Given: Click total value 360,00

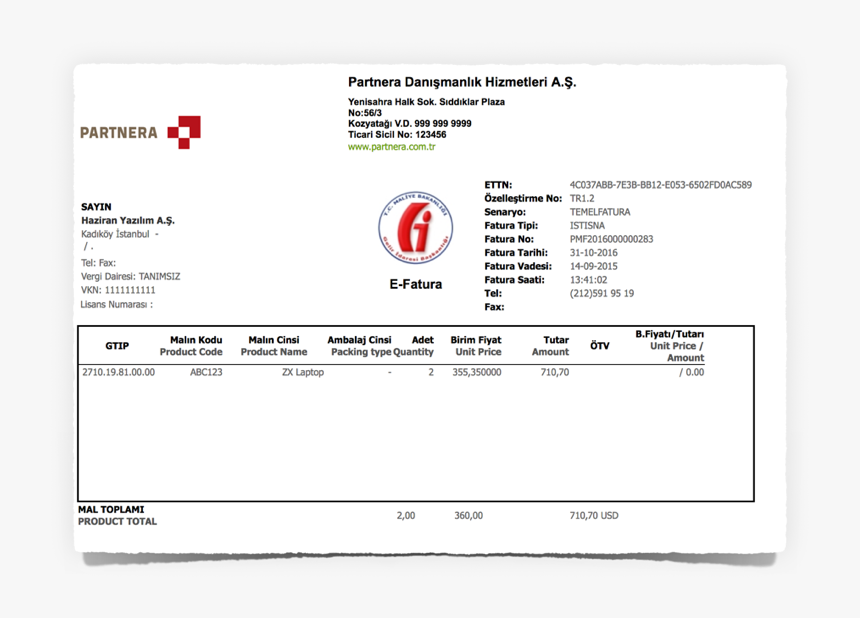Looking at the screenshot, I should pos(468,515).
